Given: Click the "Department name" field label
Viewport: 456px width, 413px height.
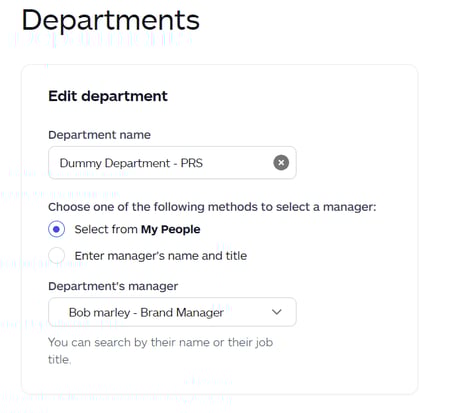Looking at the screenshot, I should [x=99, y=135].
